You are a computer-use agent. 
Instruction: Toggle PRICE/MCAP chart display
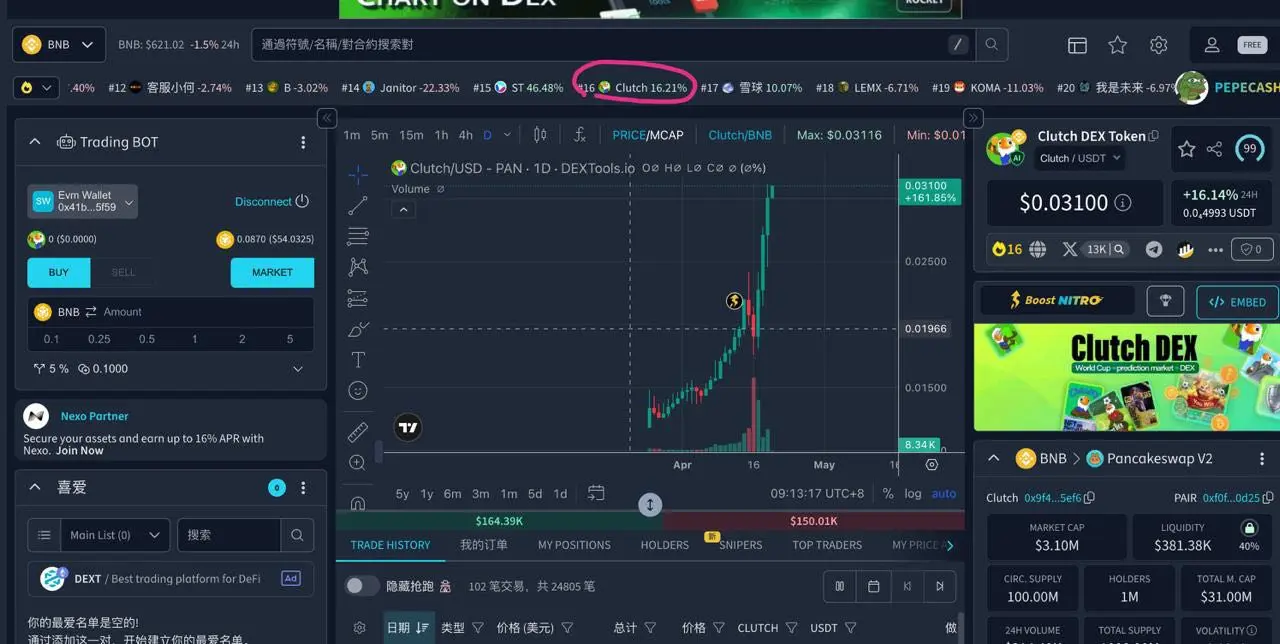pos(648,135)
